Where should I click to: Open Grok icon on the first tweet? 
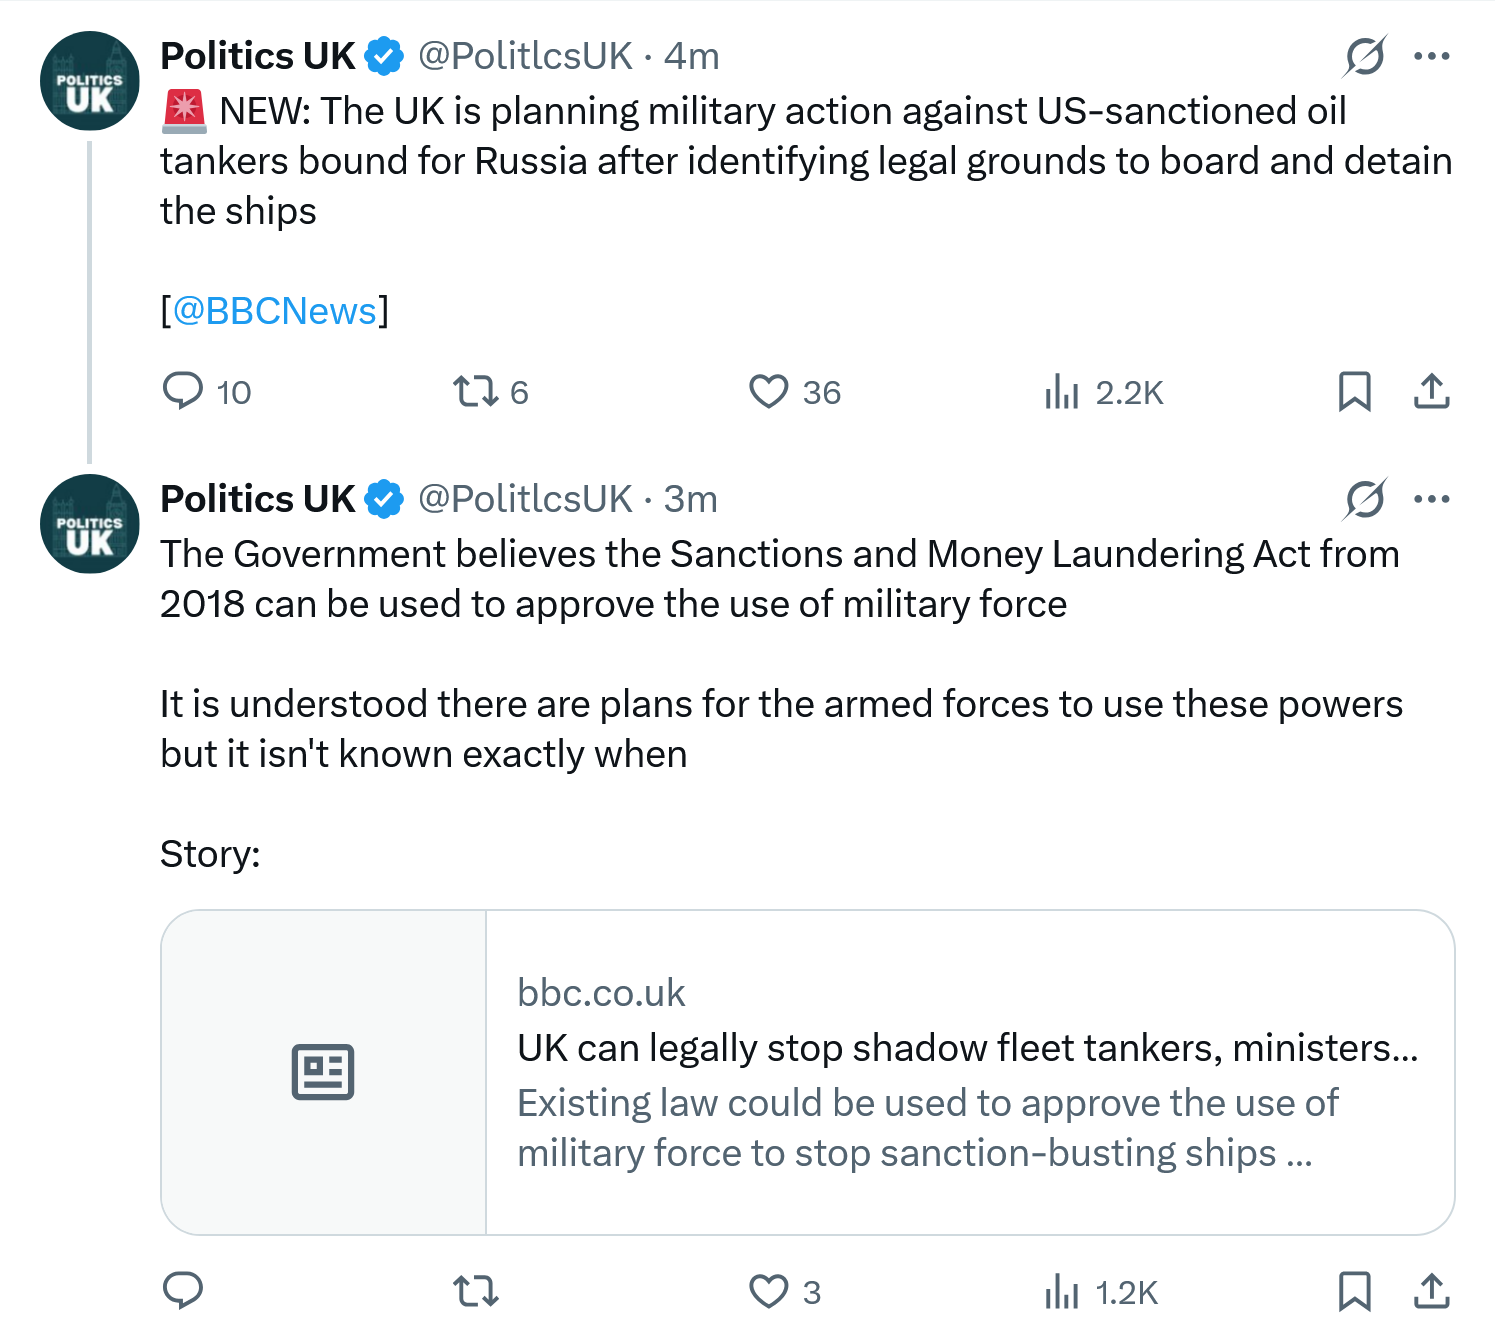tap(1365, 56)
